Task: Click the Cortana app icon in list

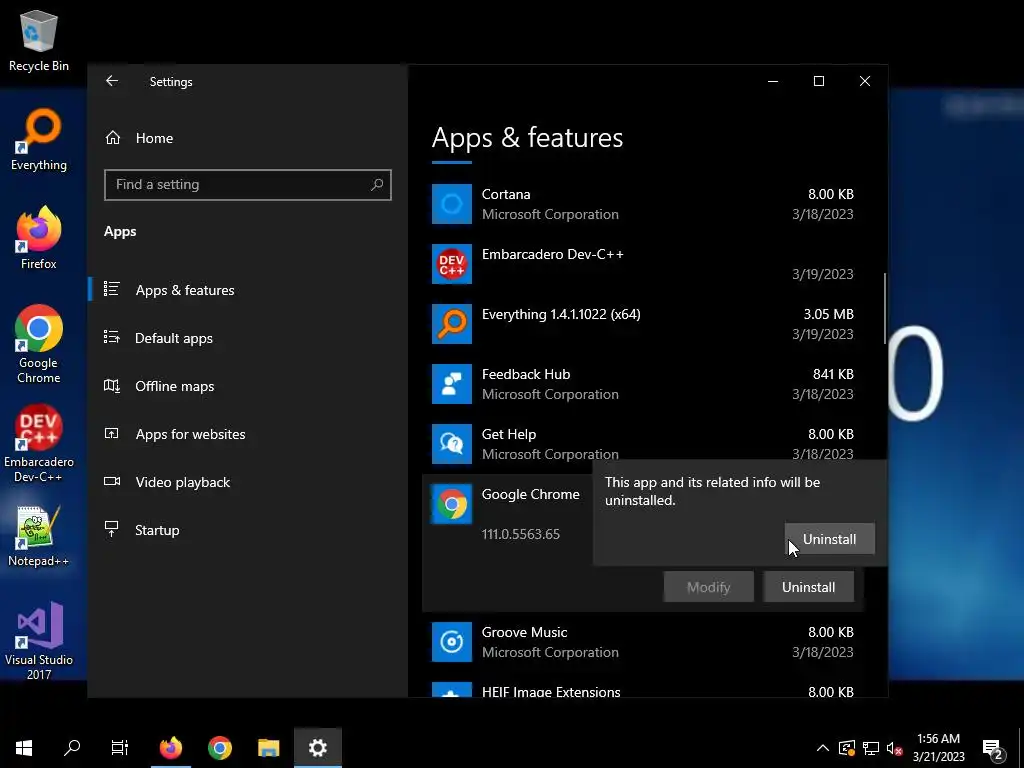Action: click(452, 204)
